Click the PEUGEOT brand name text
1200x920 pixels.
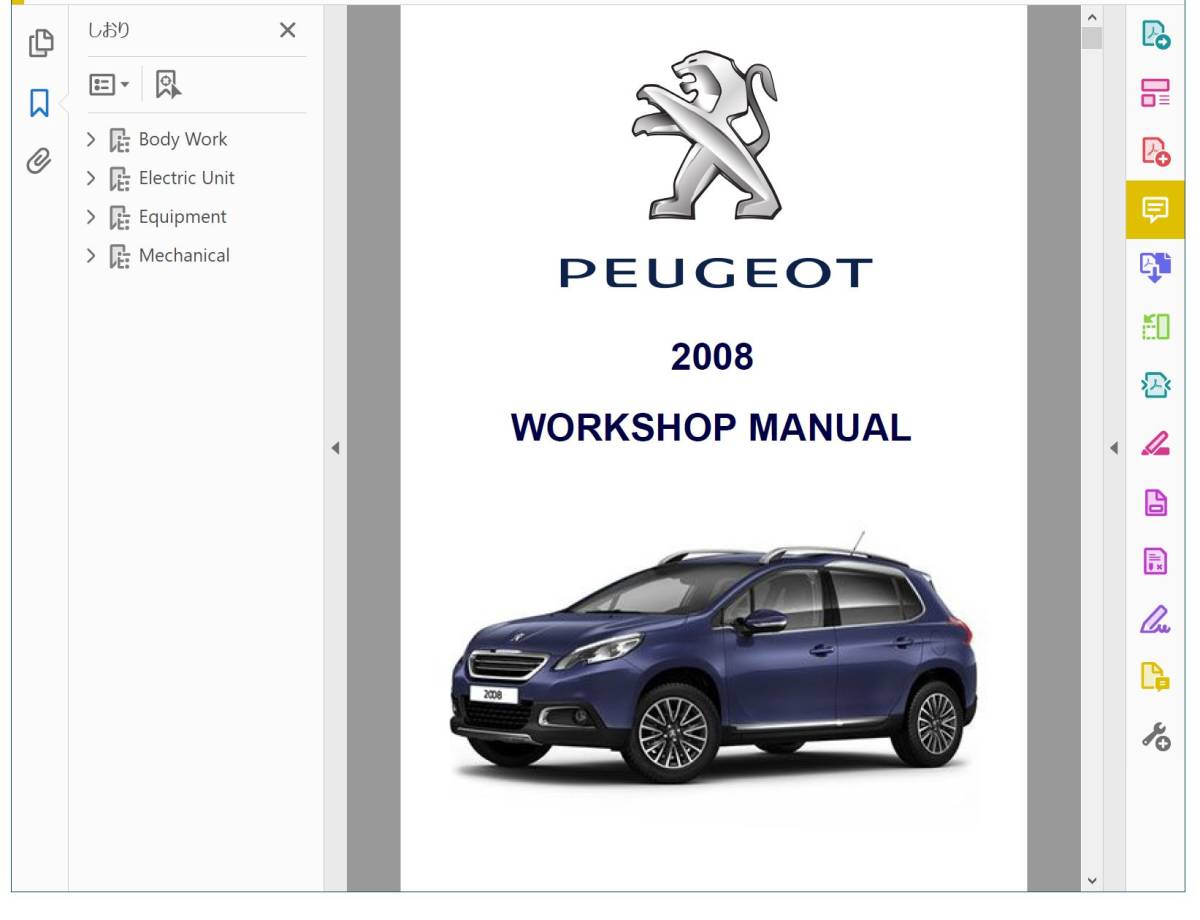pos(715,274)
